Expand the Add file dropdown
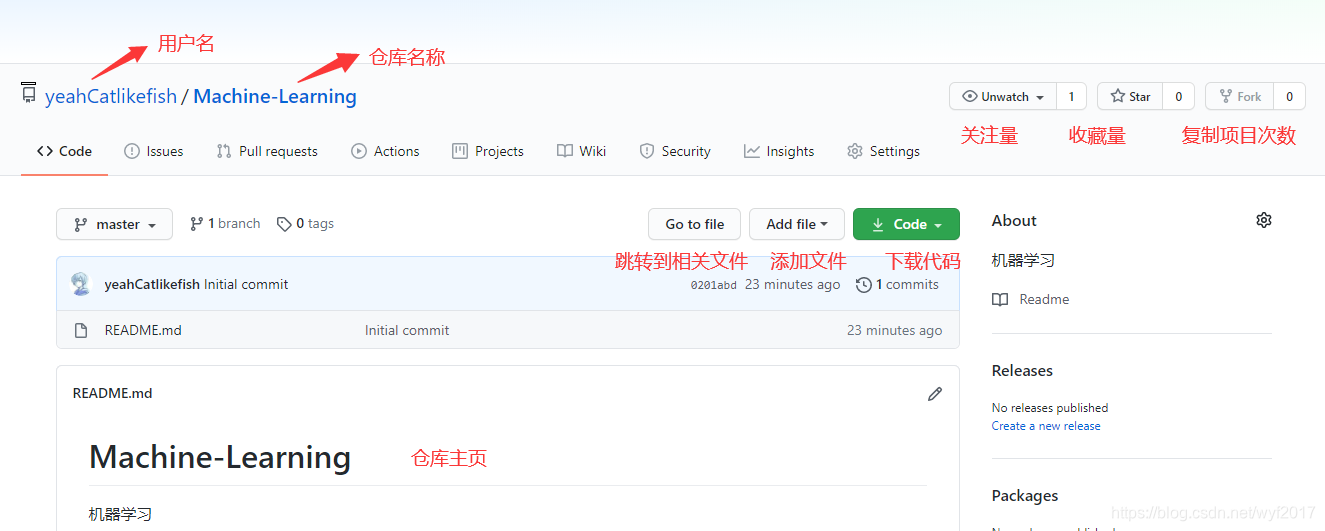Viewport: 1325px width, 531px height. click(x=797, y=224)
